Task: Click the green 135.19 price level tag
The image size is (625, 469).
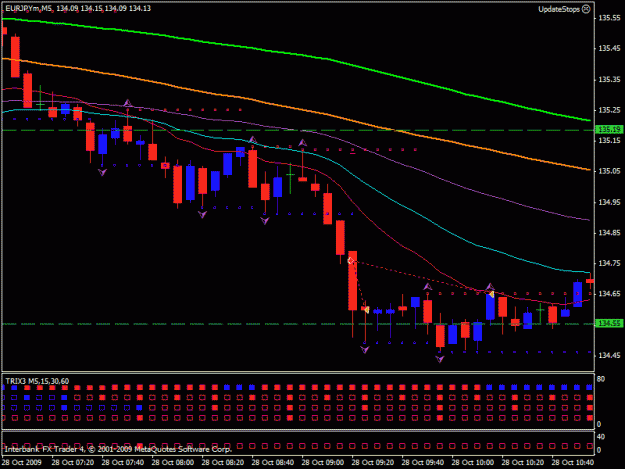Action: (609, 130)
